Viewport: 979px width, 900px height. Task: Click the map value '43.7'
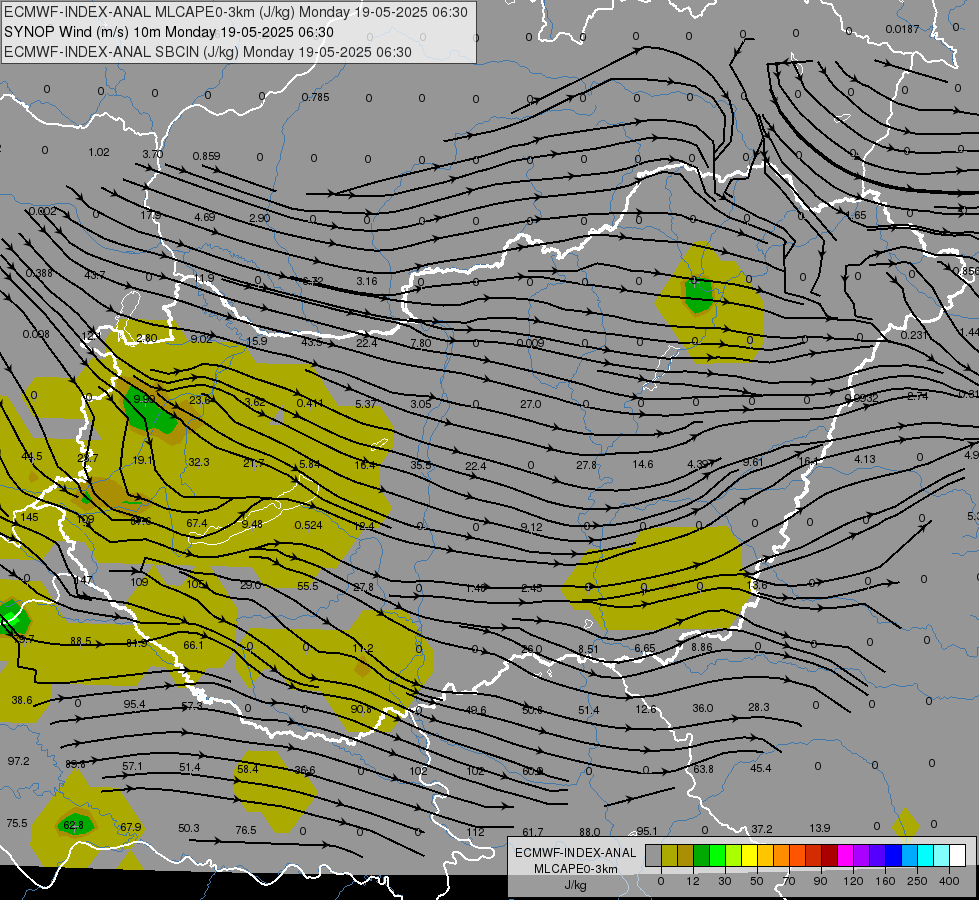95,275
